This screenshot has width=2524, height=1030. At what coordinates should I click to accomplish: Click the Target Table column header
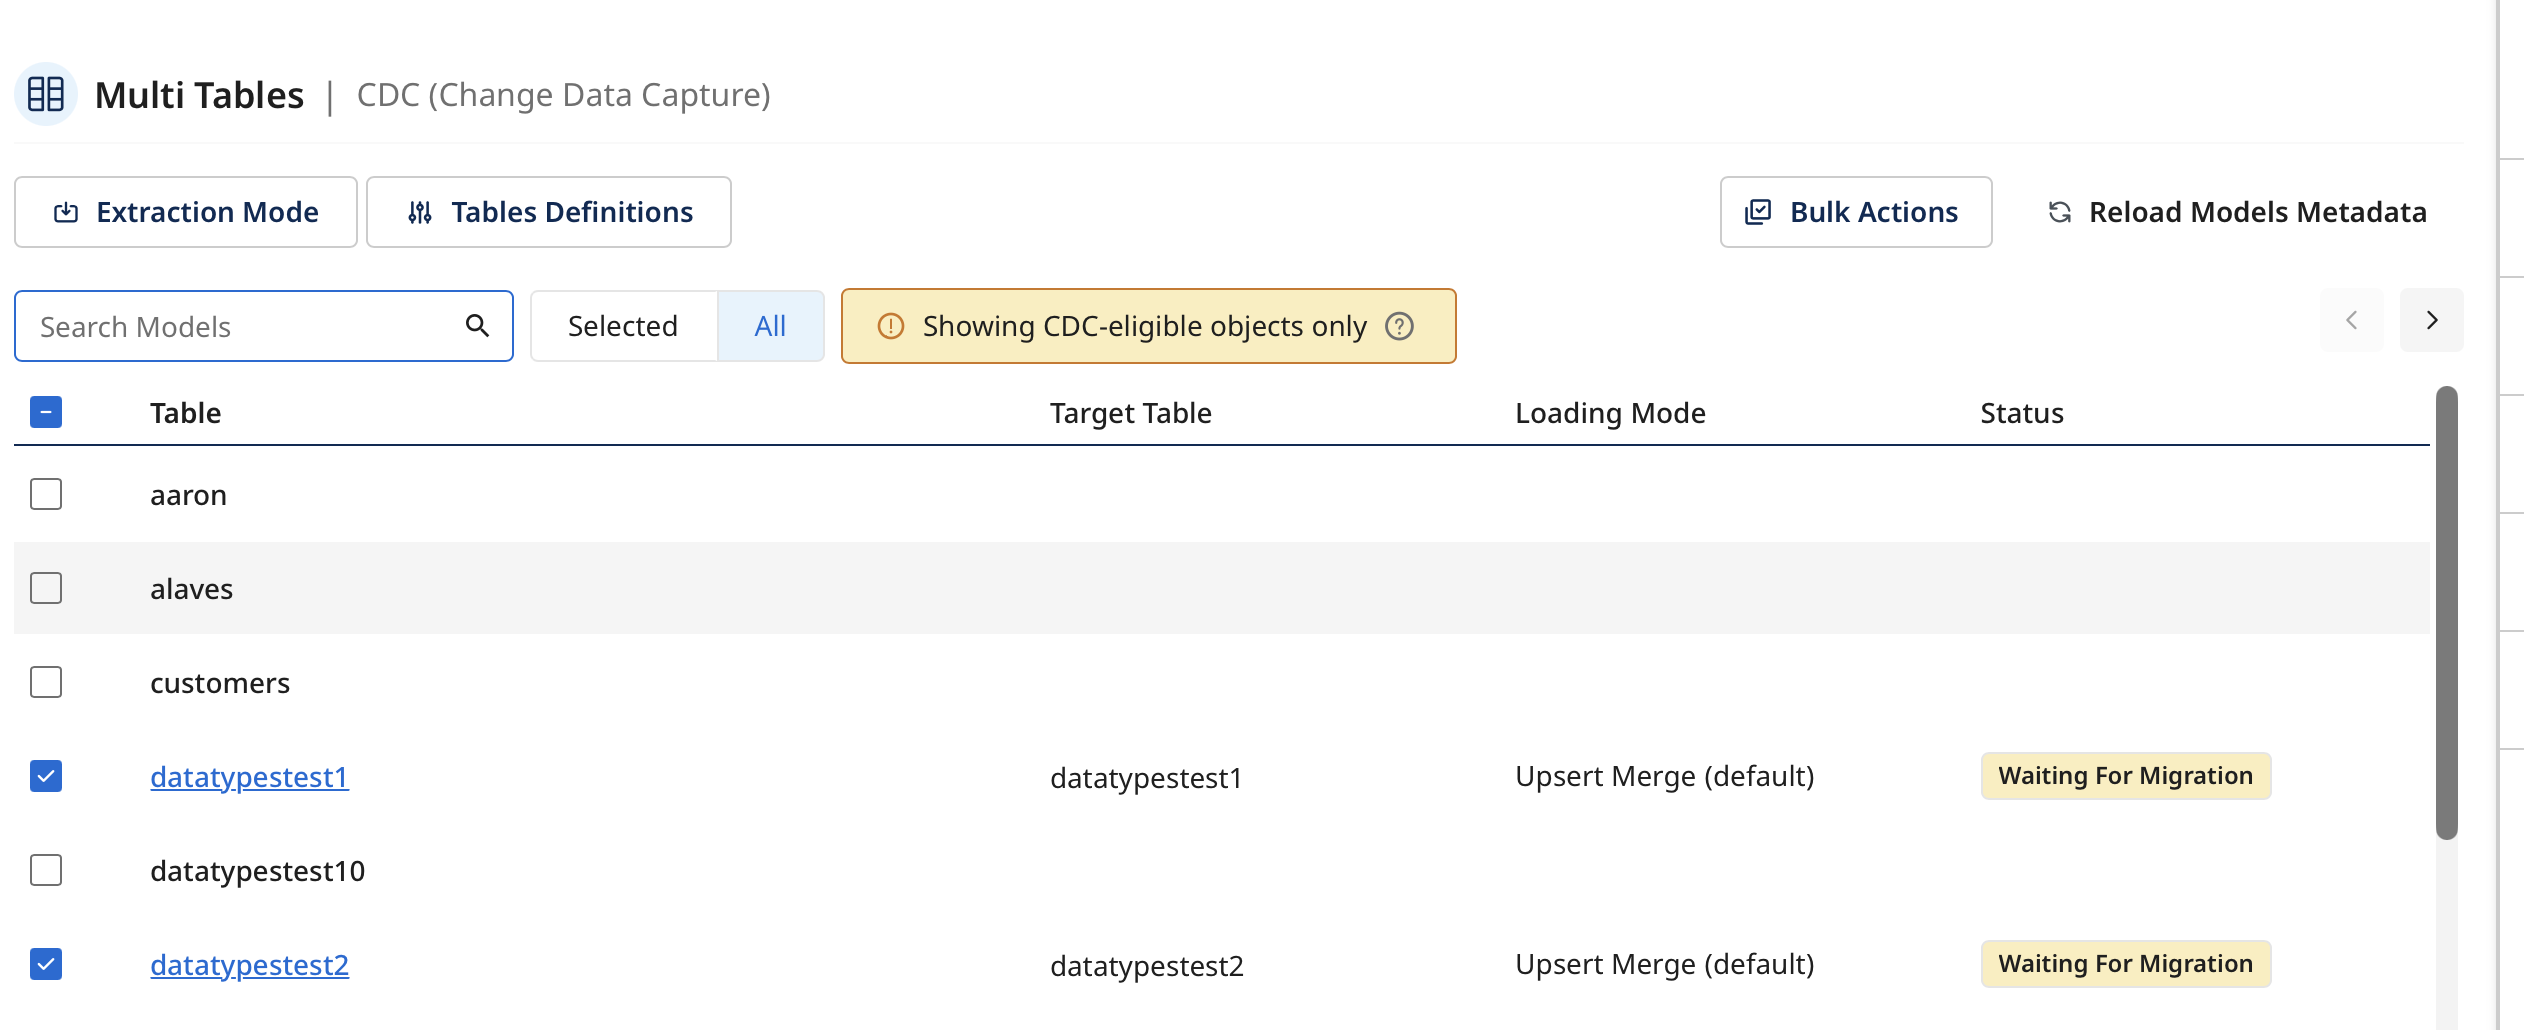[x=1130, y=413]
